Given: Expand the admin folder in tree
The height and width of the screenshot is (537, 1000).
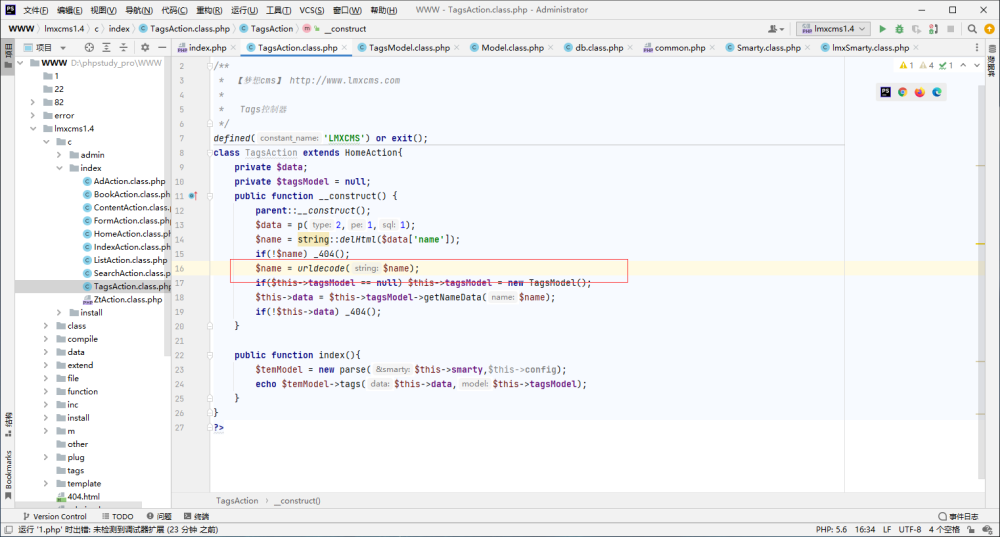Looking at the screenshot, I should coord(59,155).
